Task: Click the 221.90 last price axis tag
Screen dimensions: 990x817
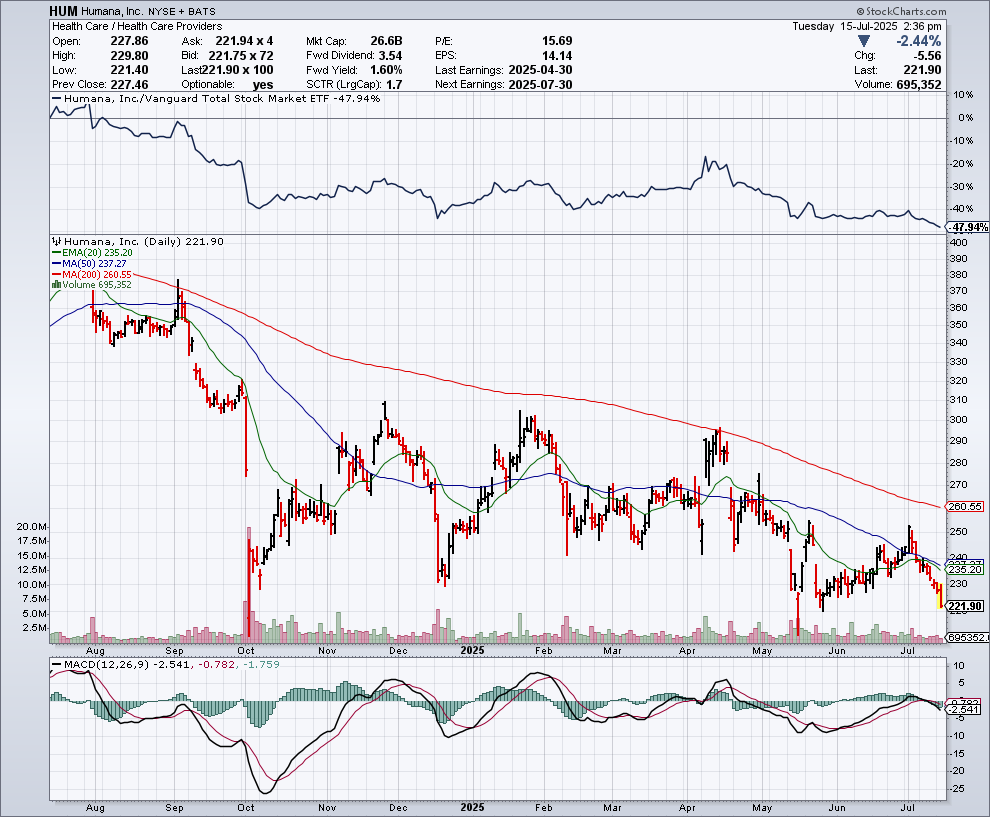Action: [964, 606]
